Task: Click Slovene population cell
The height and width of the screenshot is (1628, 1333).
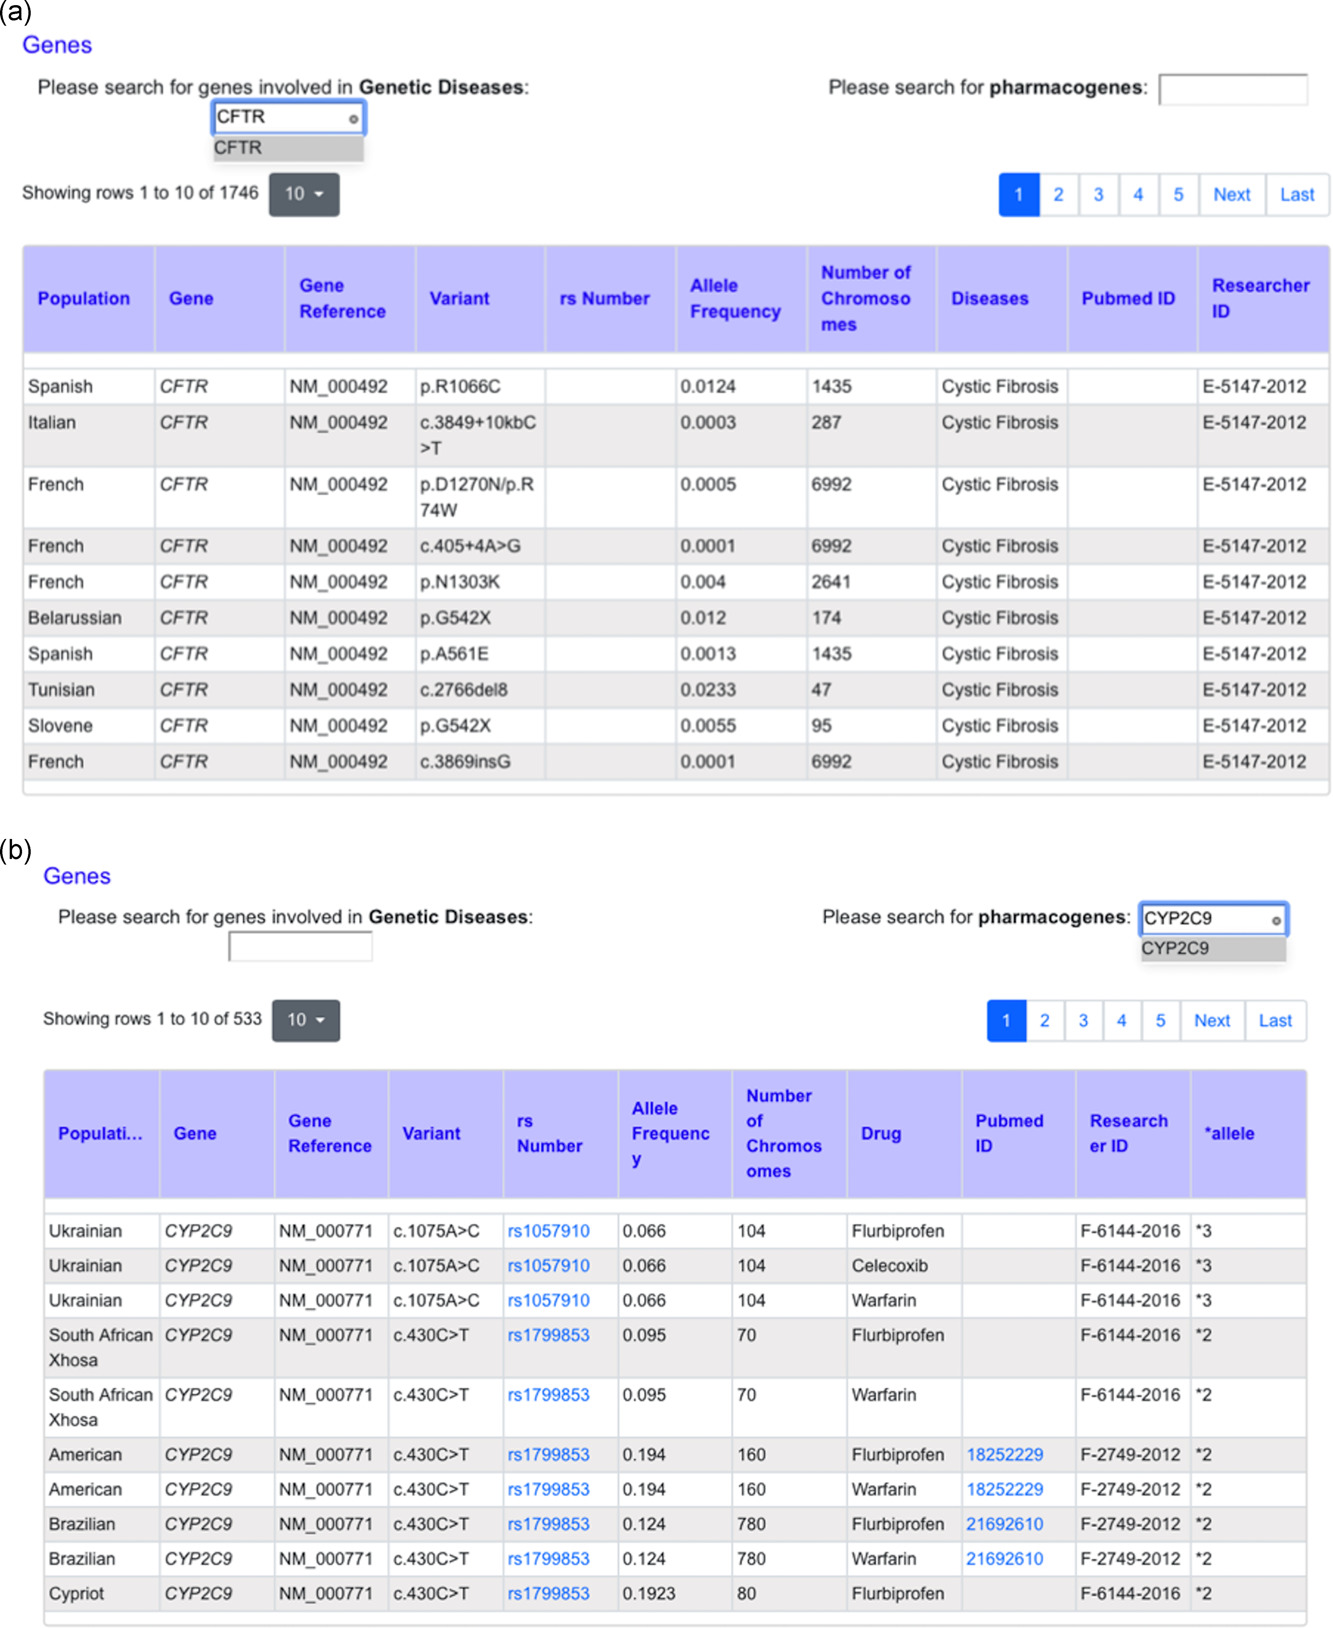Action: point(89,726)
